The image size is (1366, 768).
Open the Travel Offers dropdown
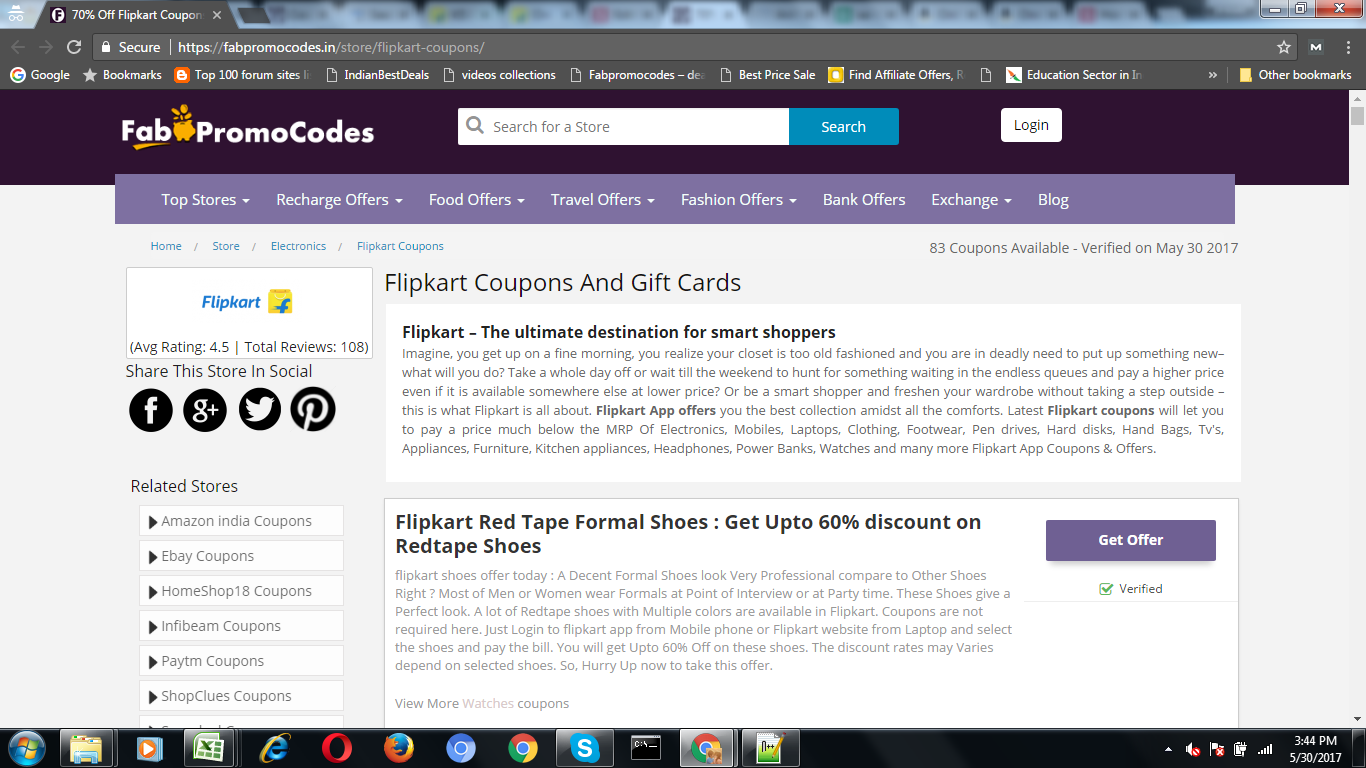(601, 199)
